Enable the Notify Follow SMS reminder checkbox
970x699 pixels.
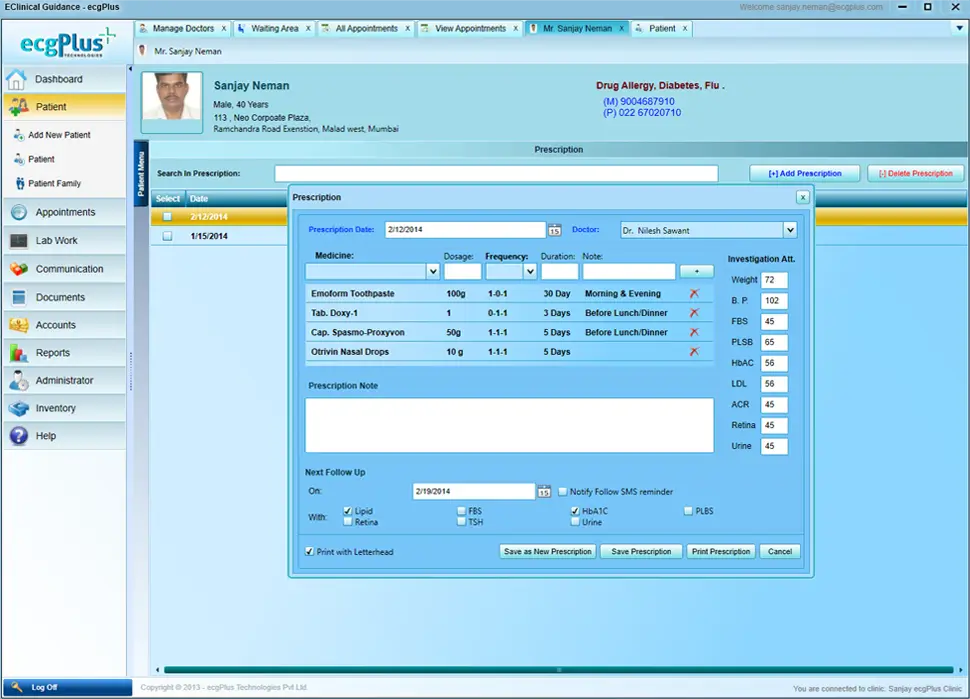[562, 491]
